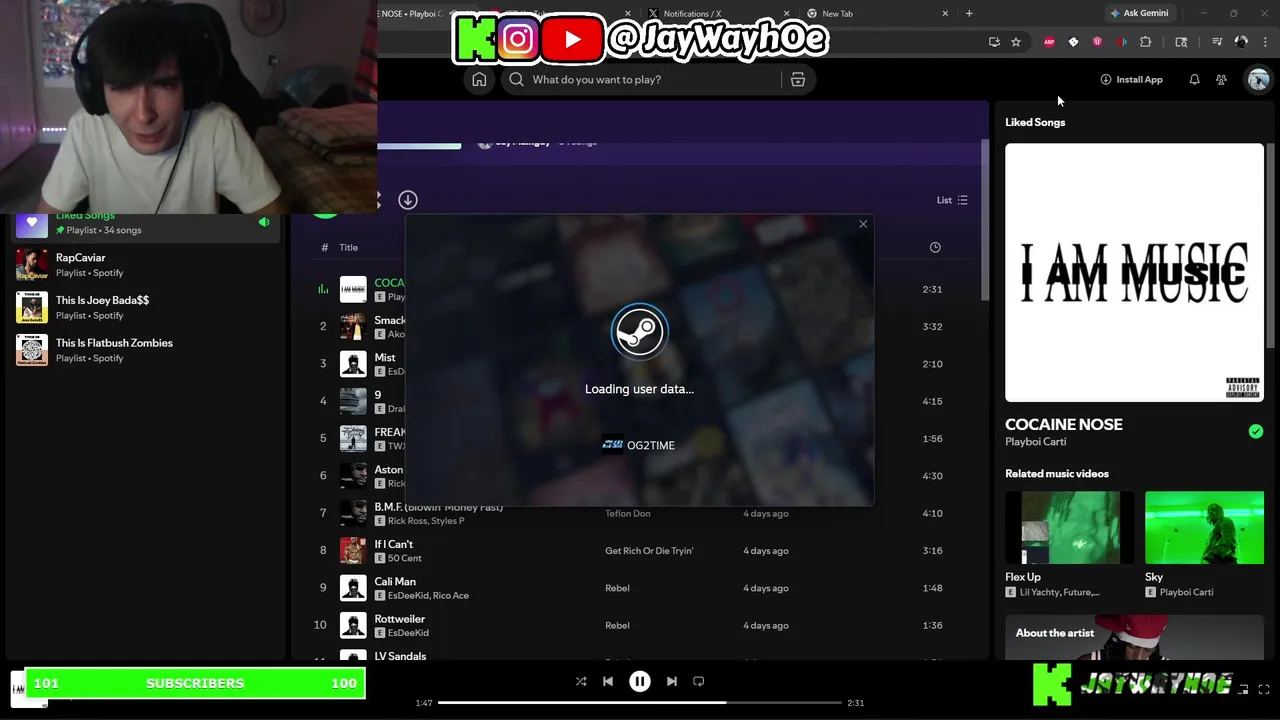
Task: Open I AM MUSIC album cover
Action: (1134, 272)
